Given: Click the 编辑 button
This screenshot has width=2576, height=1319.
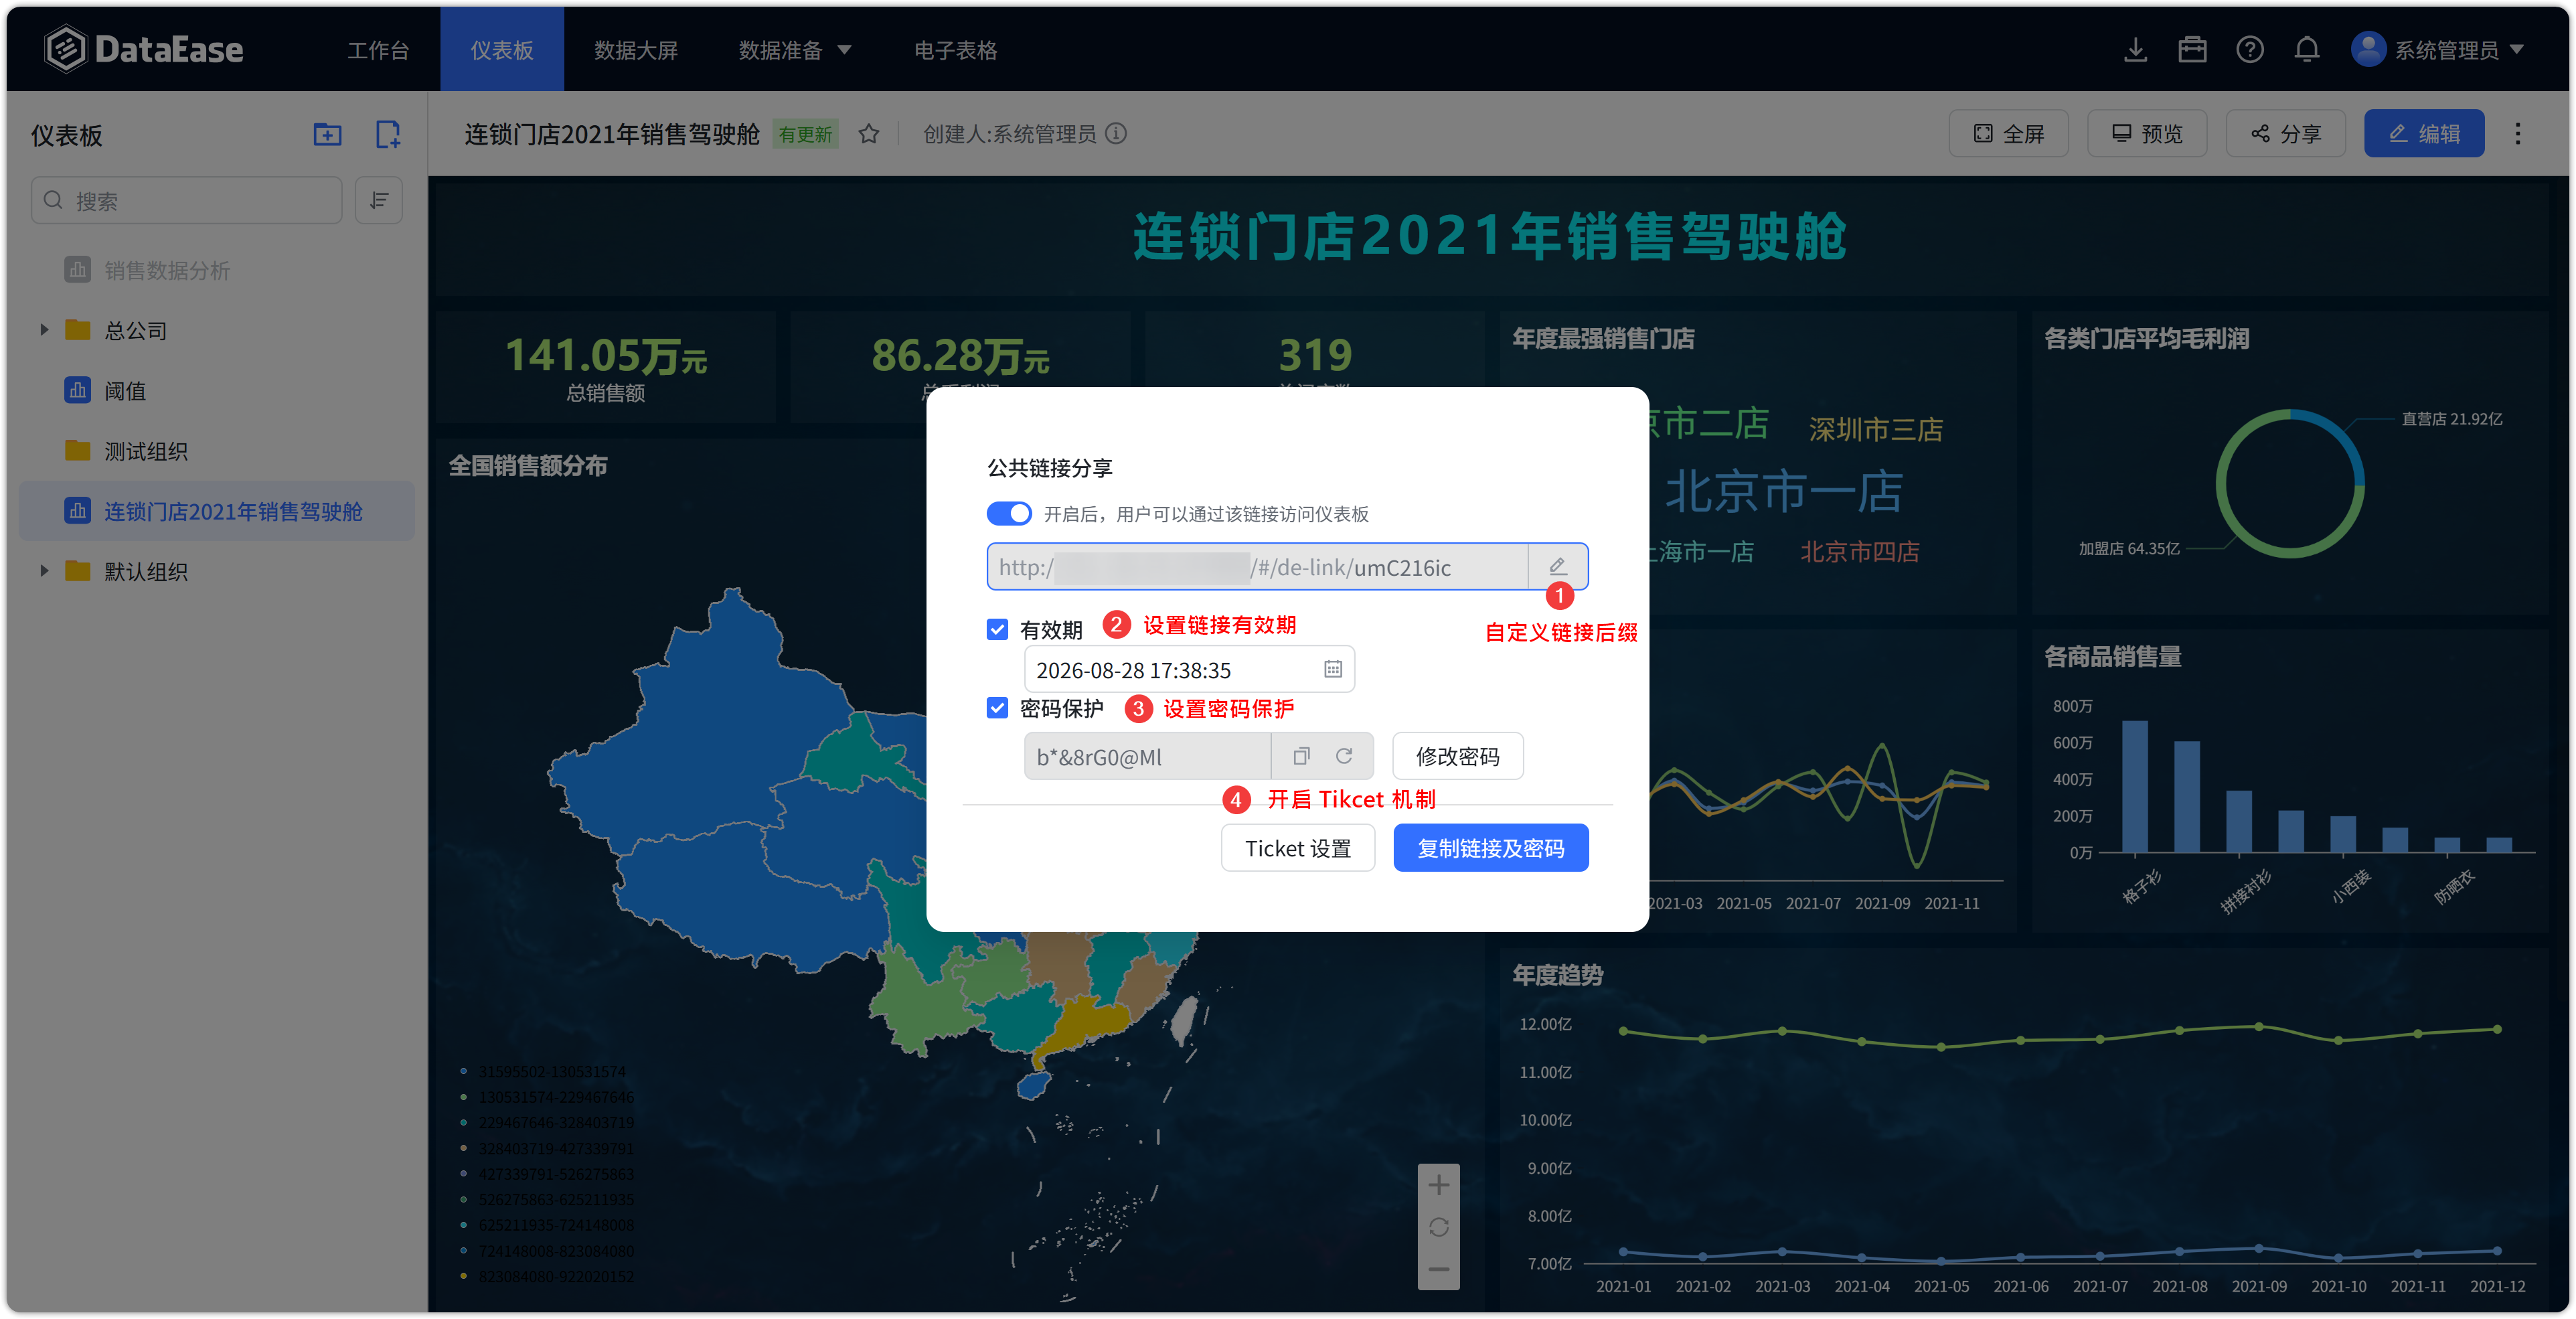Looking at the screenshot, I should click(2424, 134).
